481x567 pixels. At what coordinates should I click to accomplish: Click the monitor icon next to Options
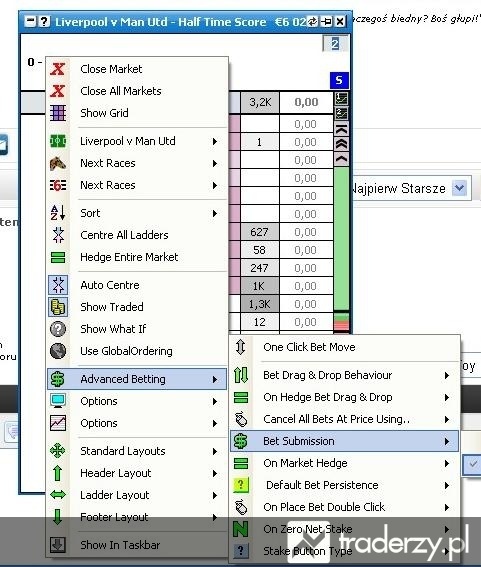(58, 401)
